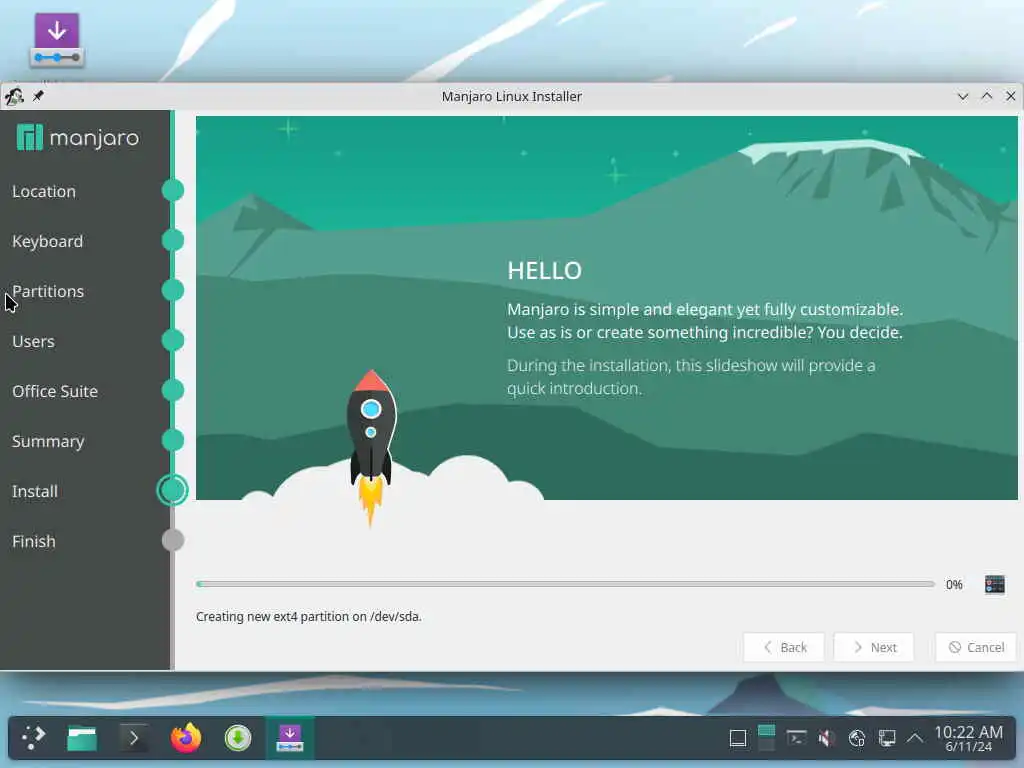Click the 'Creating new ext4 partition' status text
The image size is (1024, 768).
(309, 616)
